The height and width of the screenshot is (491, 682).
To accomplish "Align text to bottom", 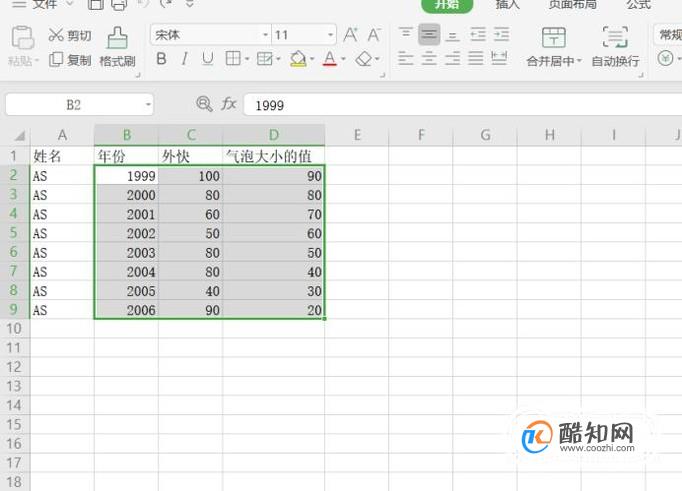I will 452,35.
